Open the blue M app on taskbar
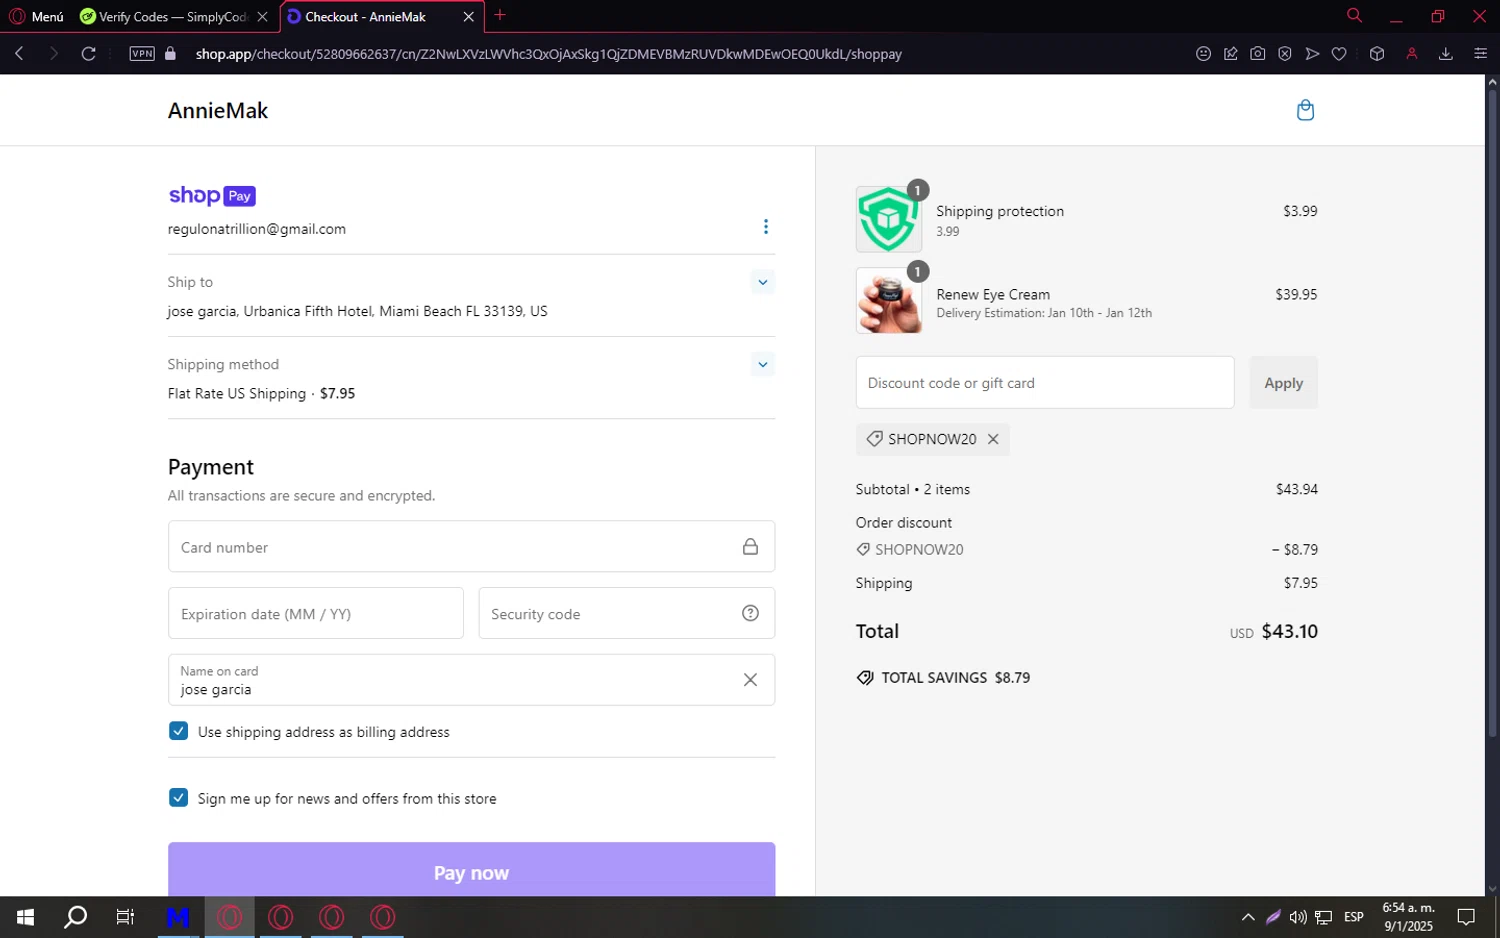1500x938 pixels. coord(178,917)
